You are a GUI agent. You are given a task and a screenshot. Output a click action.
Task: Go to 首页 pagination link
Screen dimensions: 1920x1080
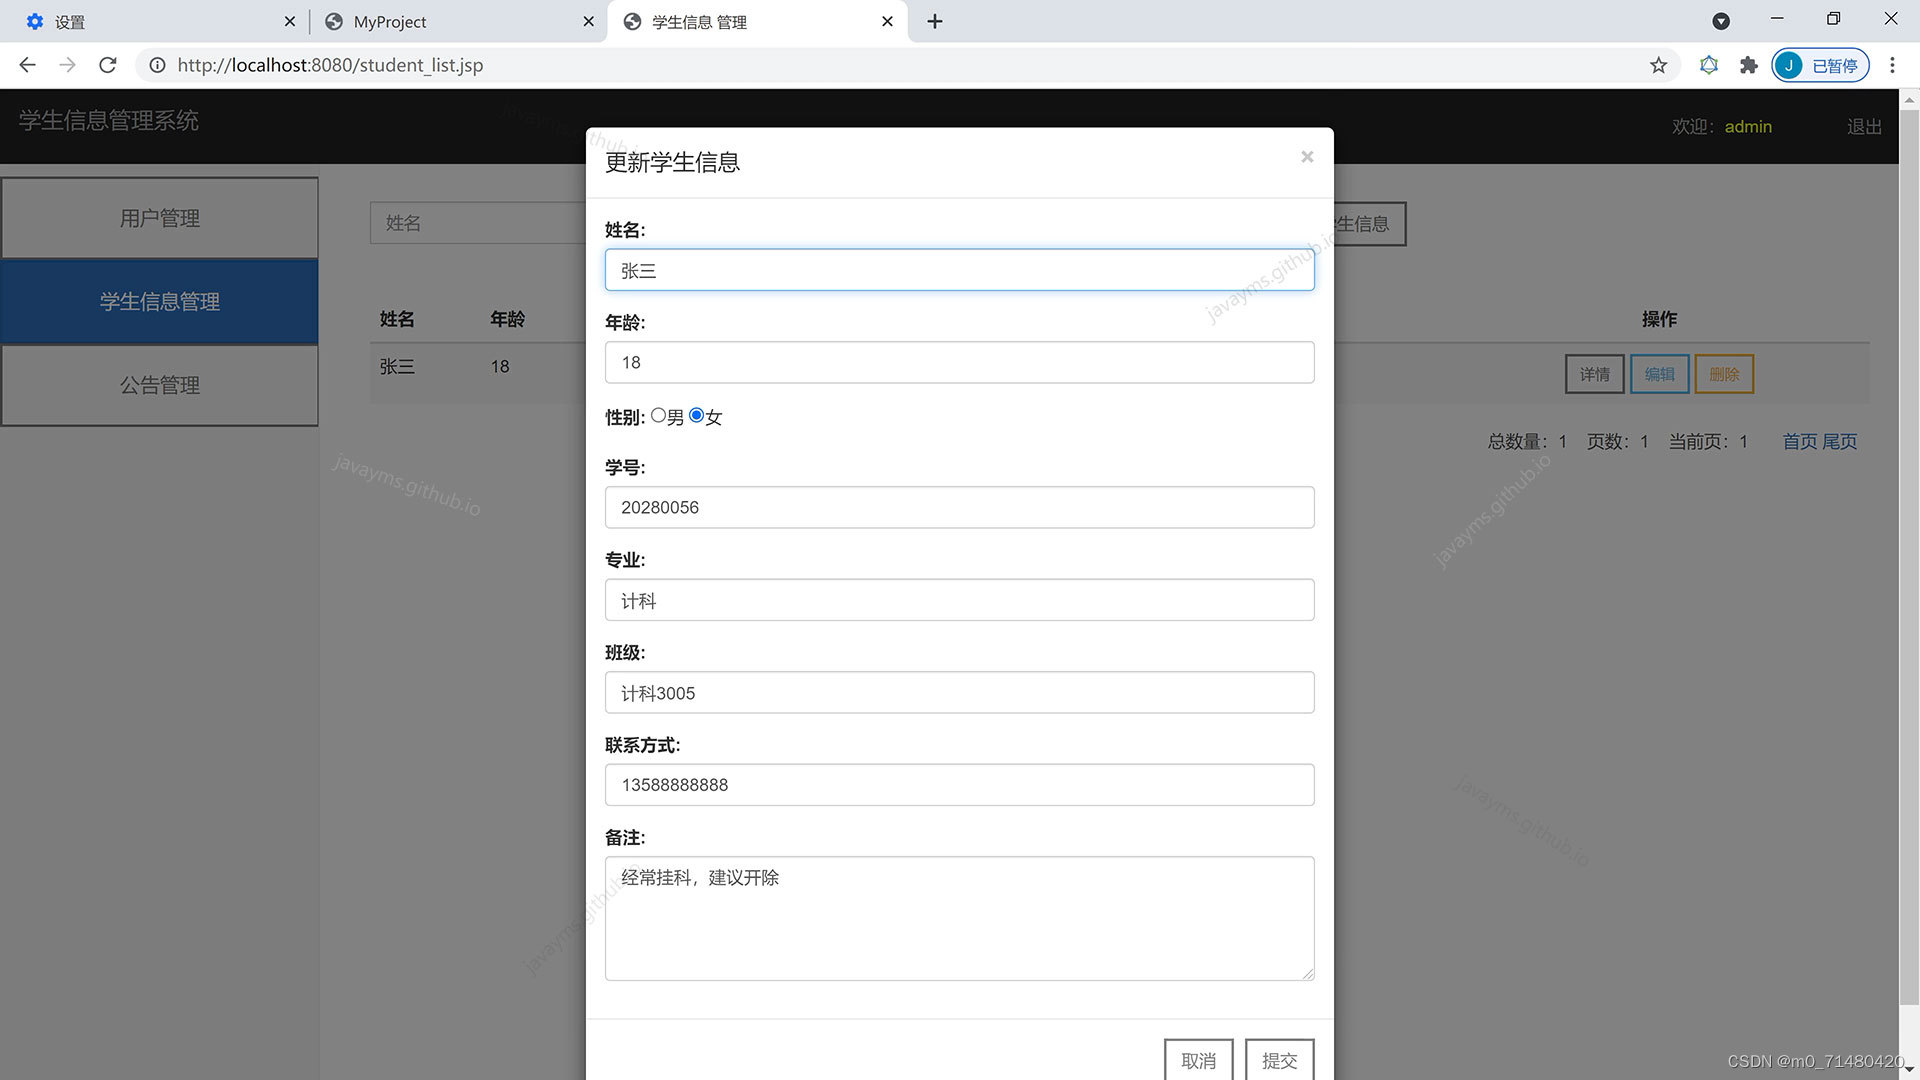[x=1800, y=442]
